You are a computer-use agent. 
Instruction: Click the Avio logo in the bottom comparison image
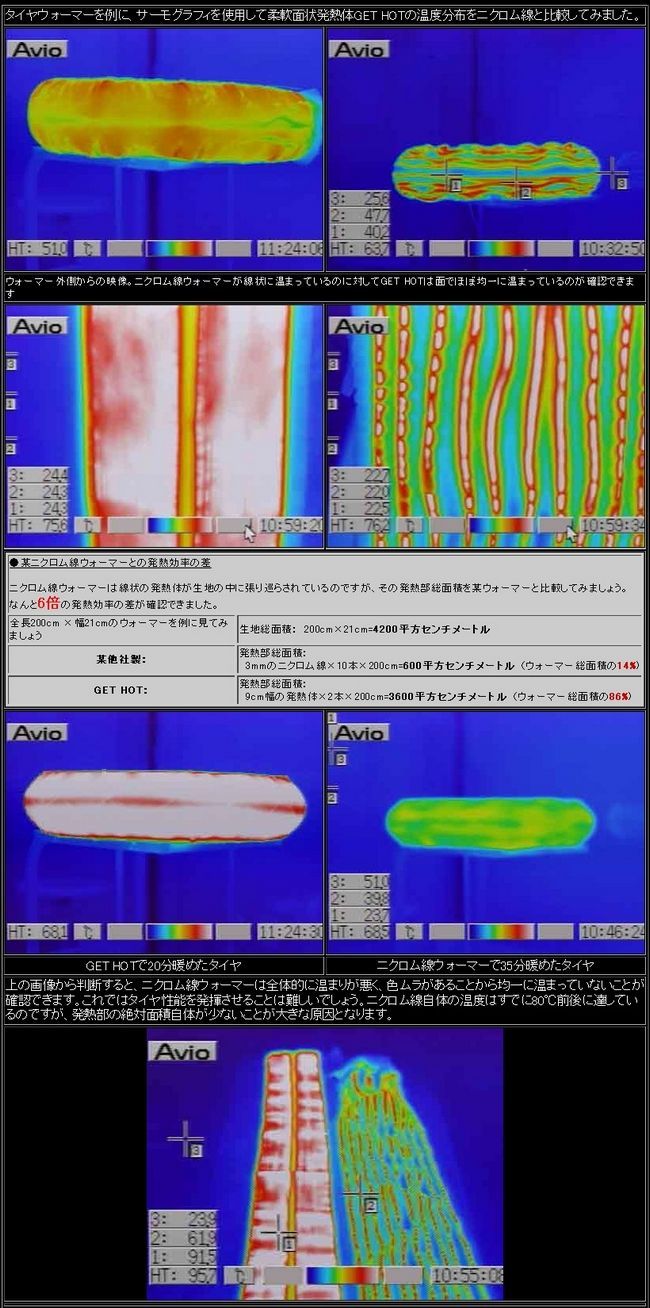[x=182, y=1051]
